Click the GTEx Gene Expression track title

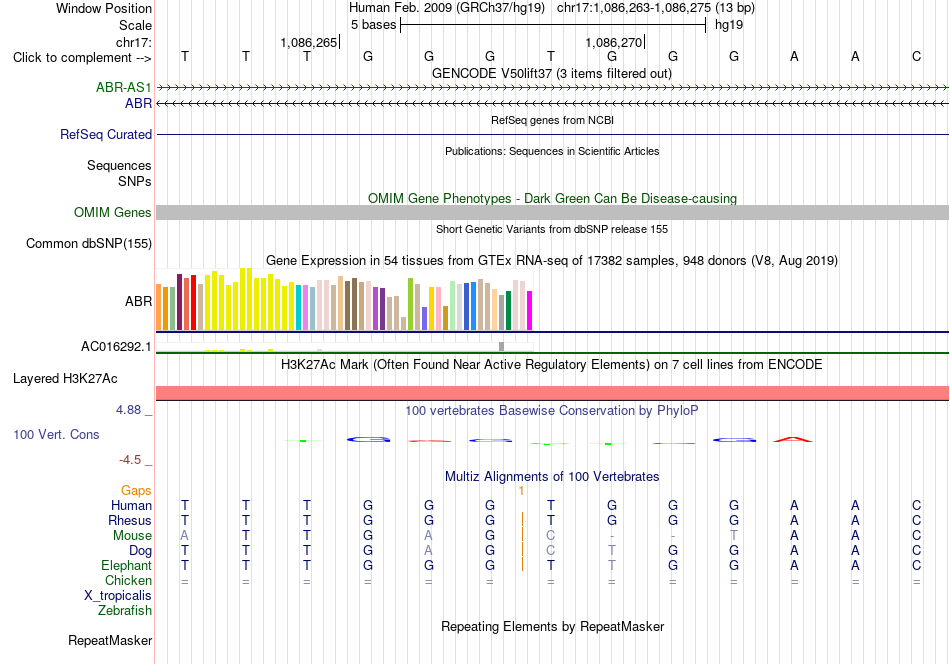pos(552,261)
